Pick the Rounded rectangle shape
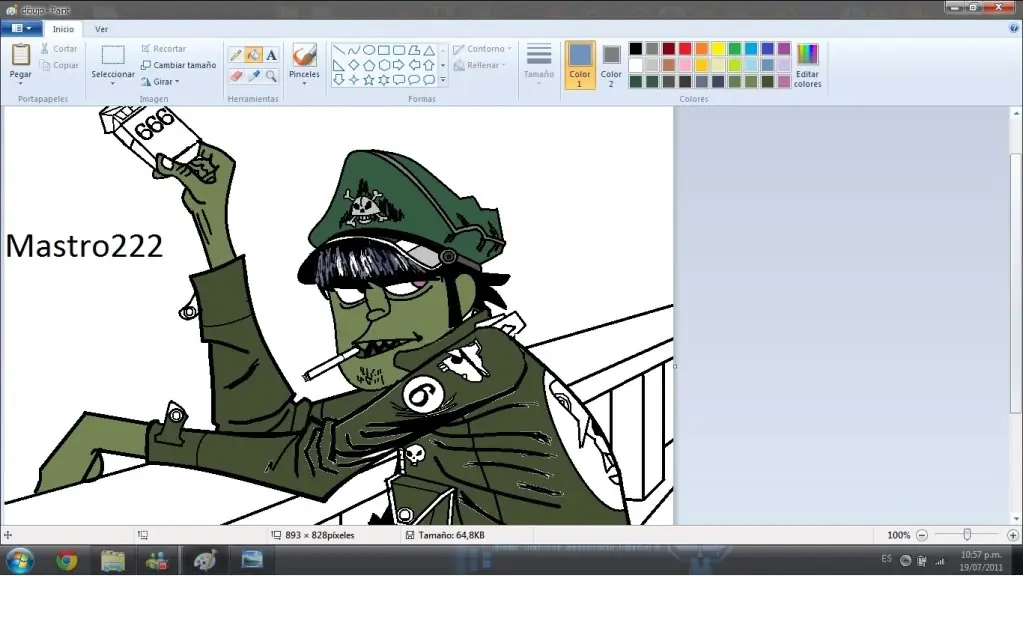The width and height of the screenshot is (1023, 620). point(399,50)
